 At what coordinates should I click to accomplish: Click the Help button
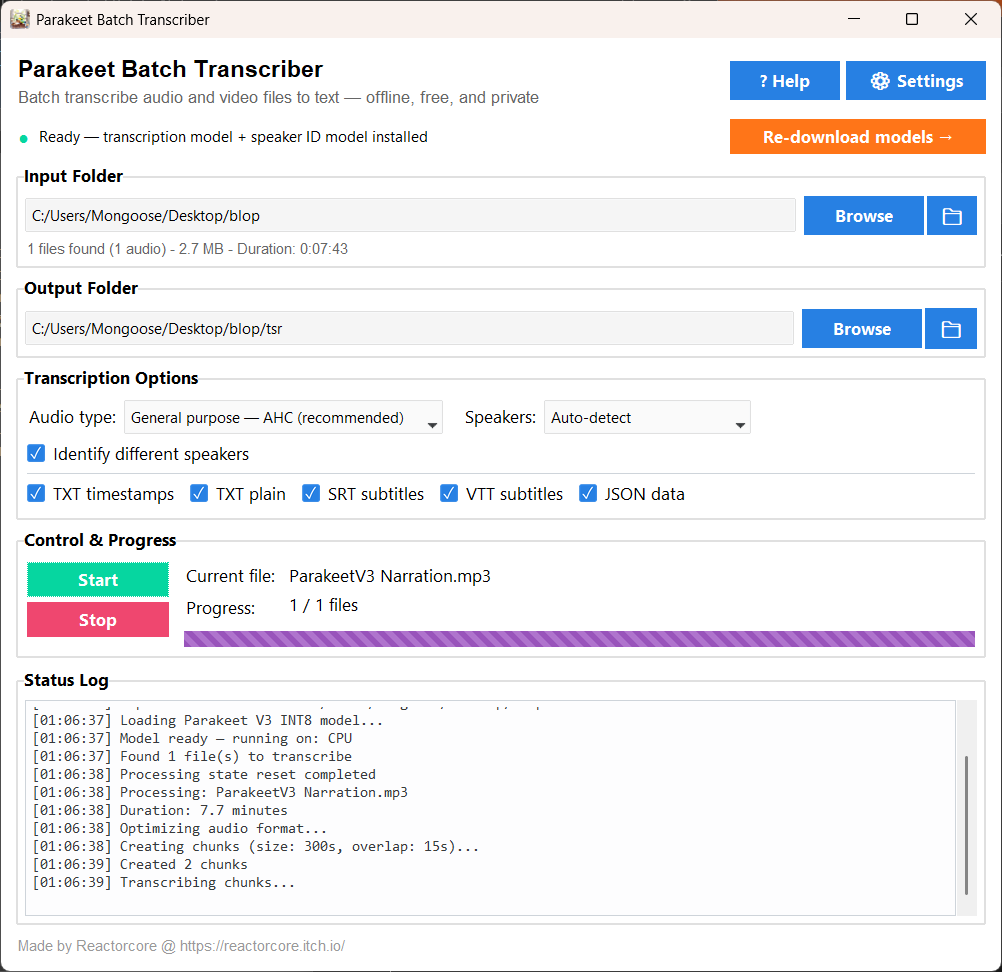[x=784, y=81]
